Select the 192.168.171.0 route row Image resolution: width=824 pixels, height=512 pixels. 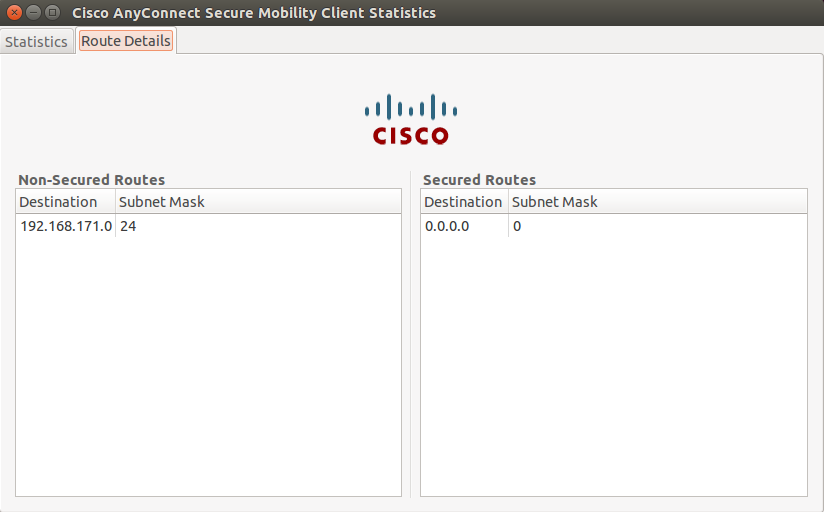[66, 226]
